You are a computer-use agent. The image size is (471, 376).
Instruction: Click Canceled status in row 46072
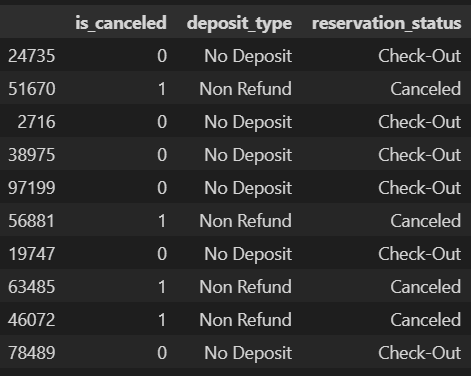[x=426, y=320]
